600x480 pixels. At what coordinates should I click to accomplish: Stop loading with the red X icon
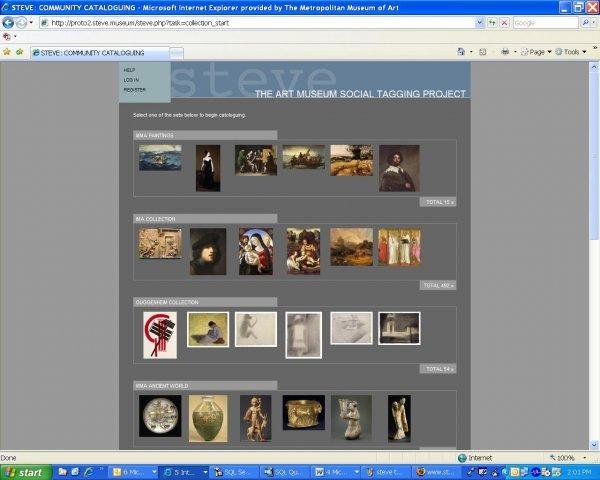[x=504, y=23]
